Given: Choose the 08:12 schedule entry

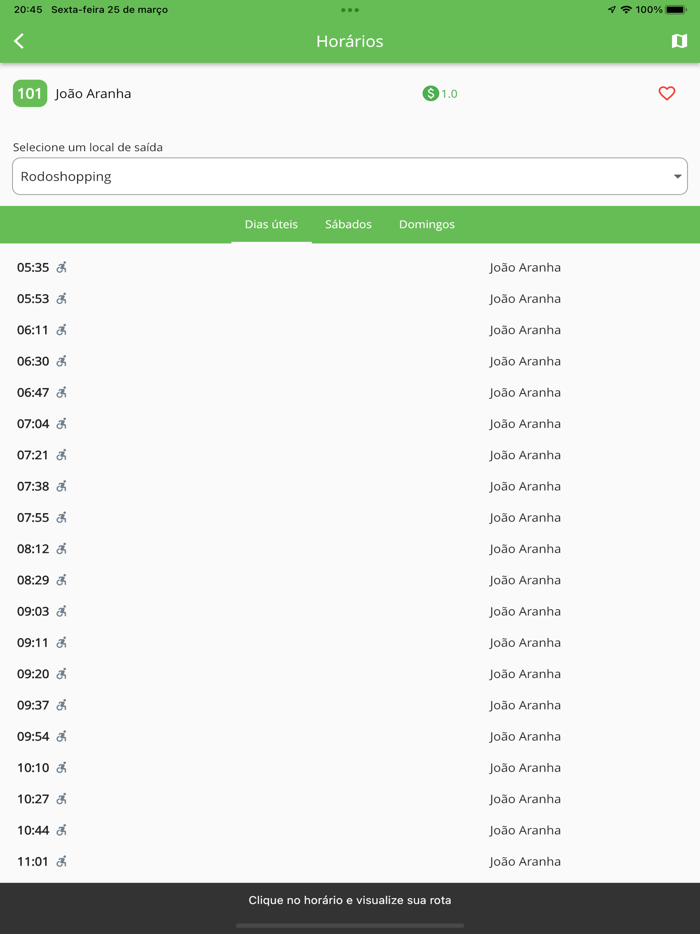Looking at the screenshot, I should tap(33, 549).
